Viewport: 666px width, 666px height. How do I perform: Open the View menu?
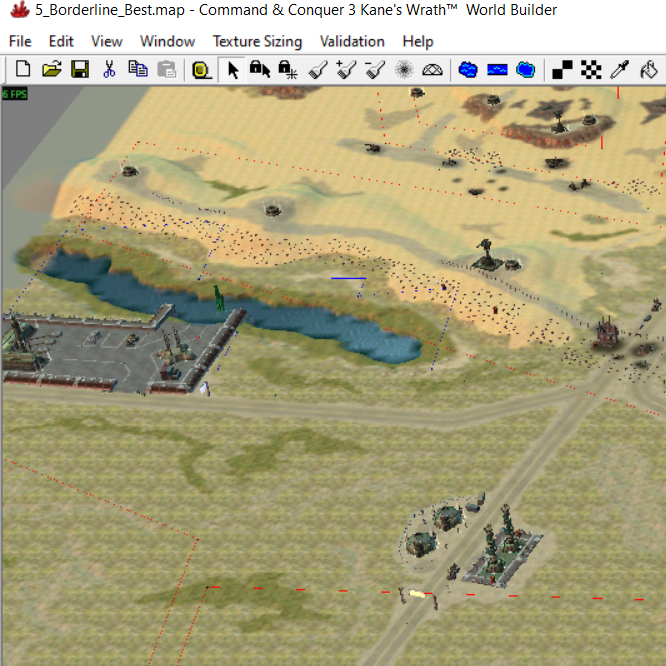(107, 41)
